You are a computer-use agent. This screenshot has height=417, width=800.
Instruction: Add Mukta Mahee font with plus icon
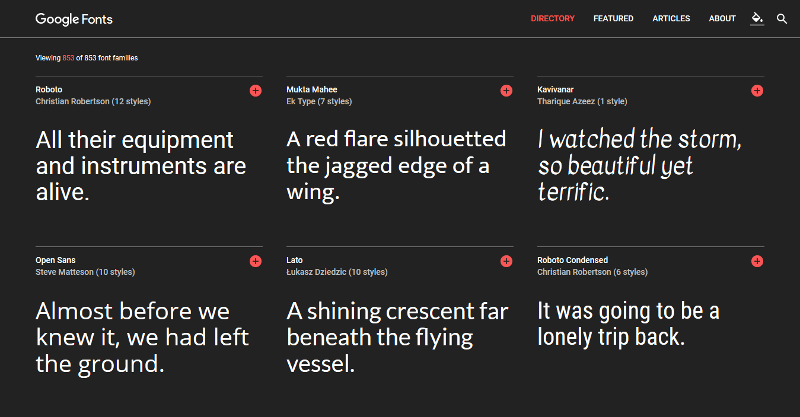pos(506,91)
